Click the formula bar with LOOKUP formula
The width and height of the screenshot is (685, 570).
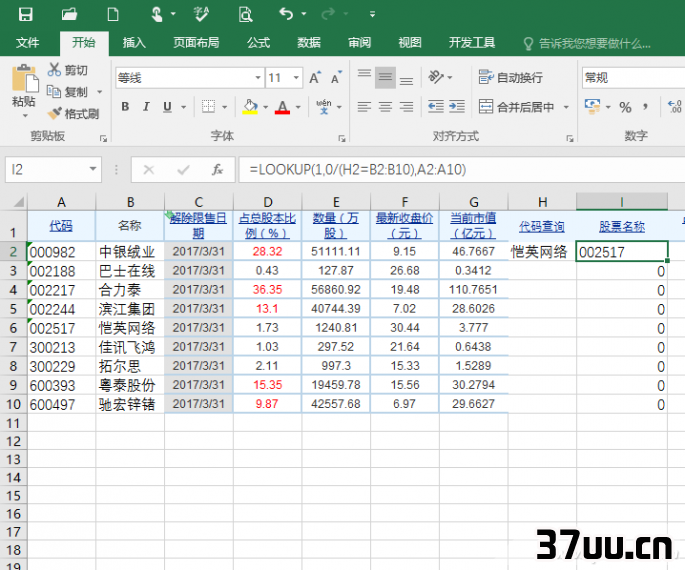point(461,169)
